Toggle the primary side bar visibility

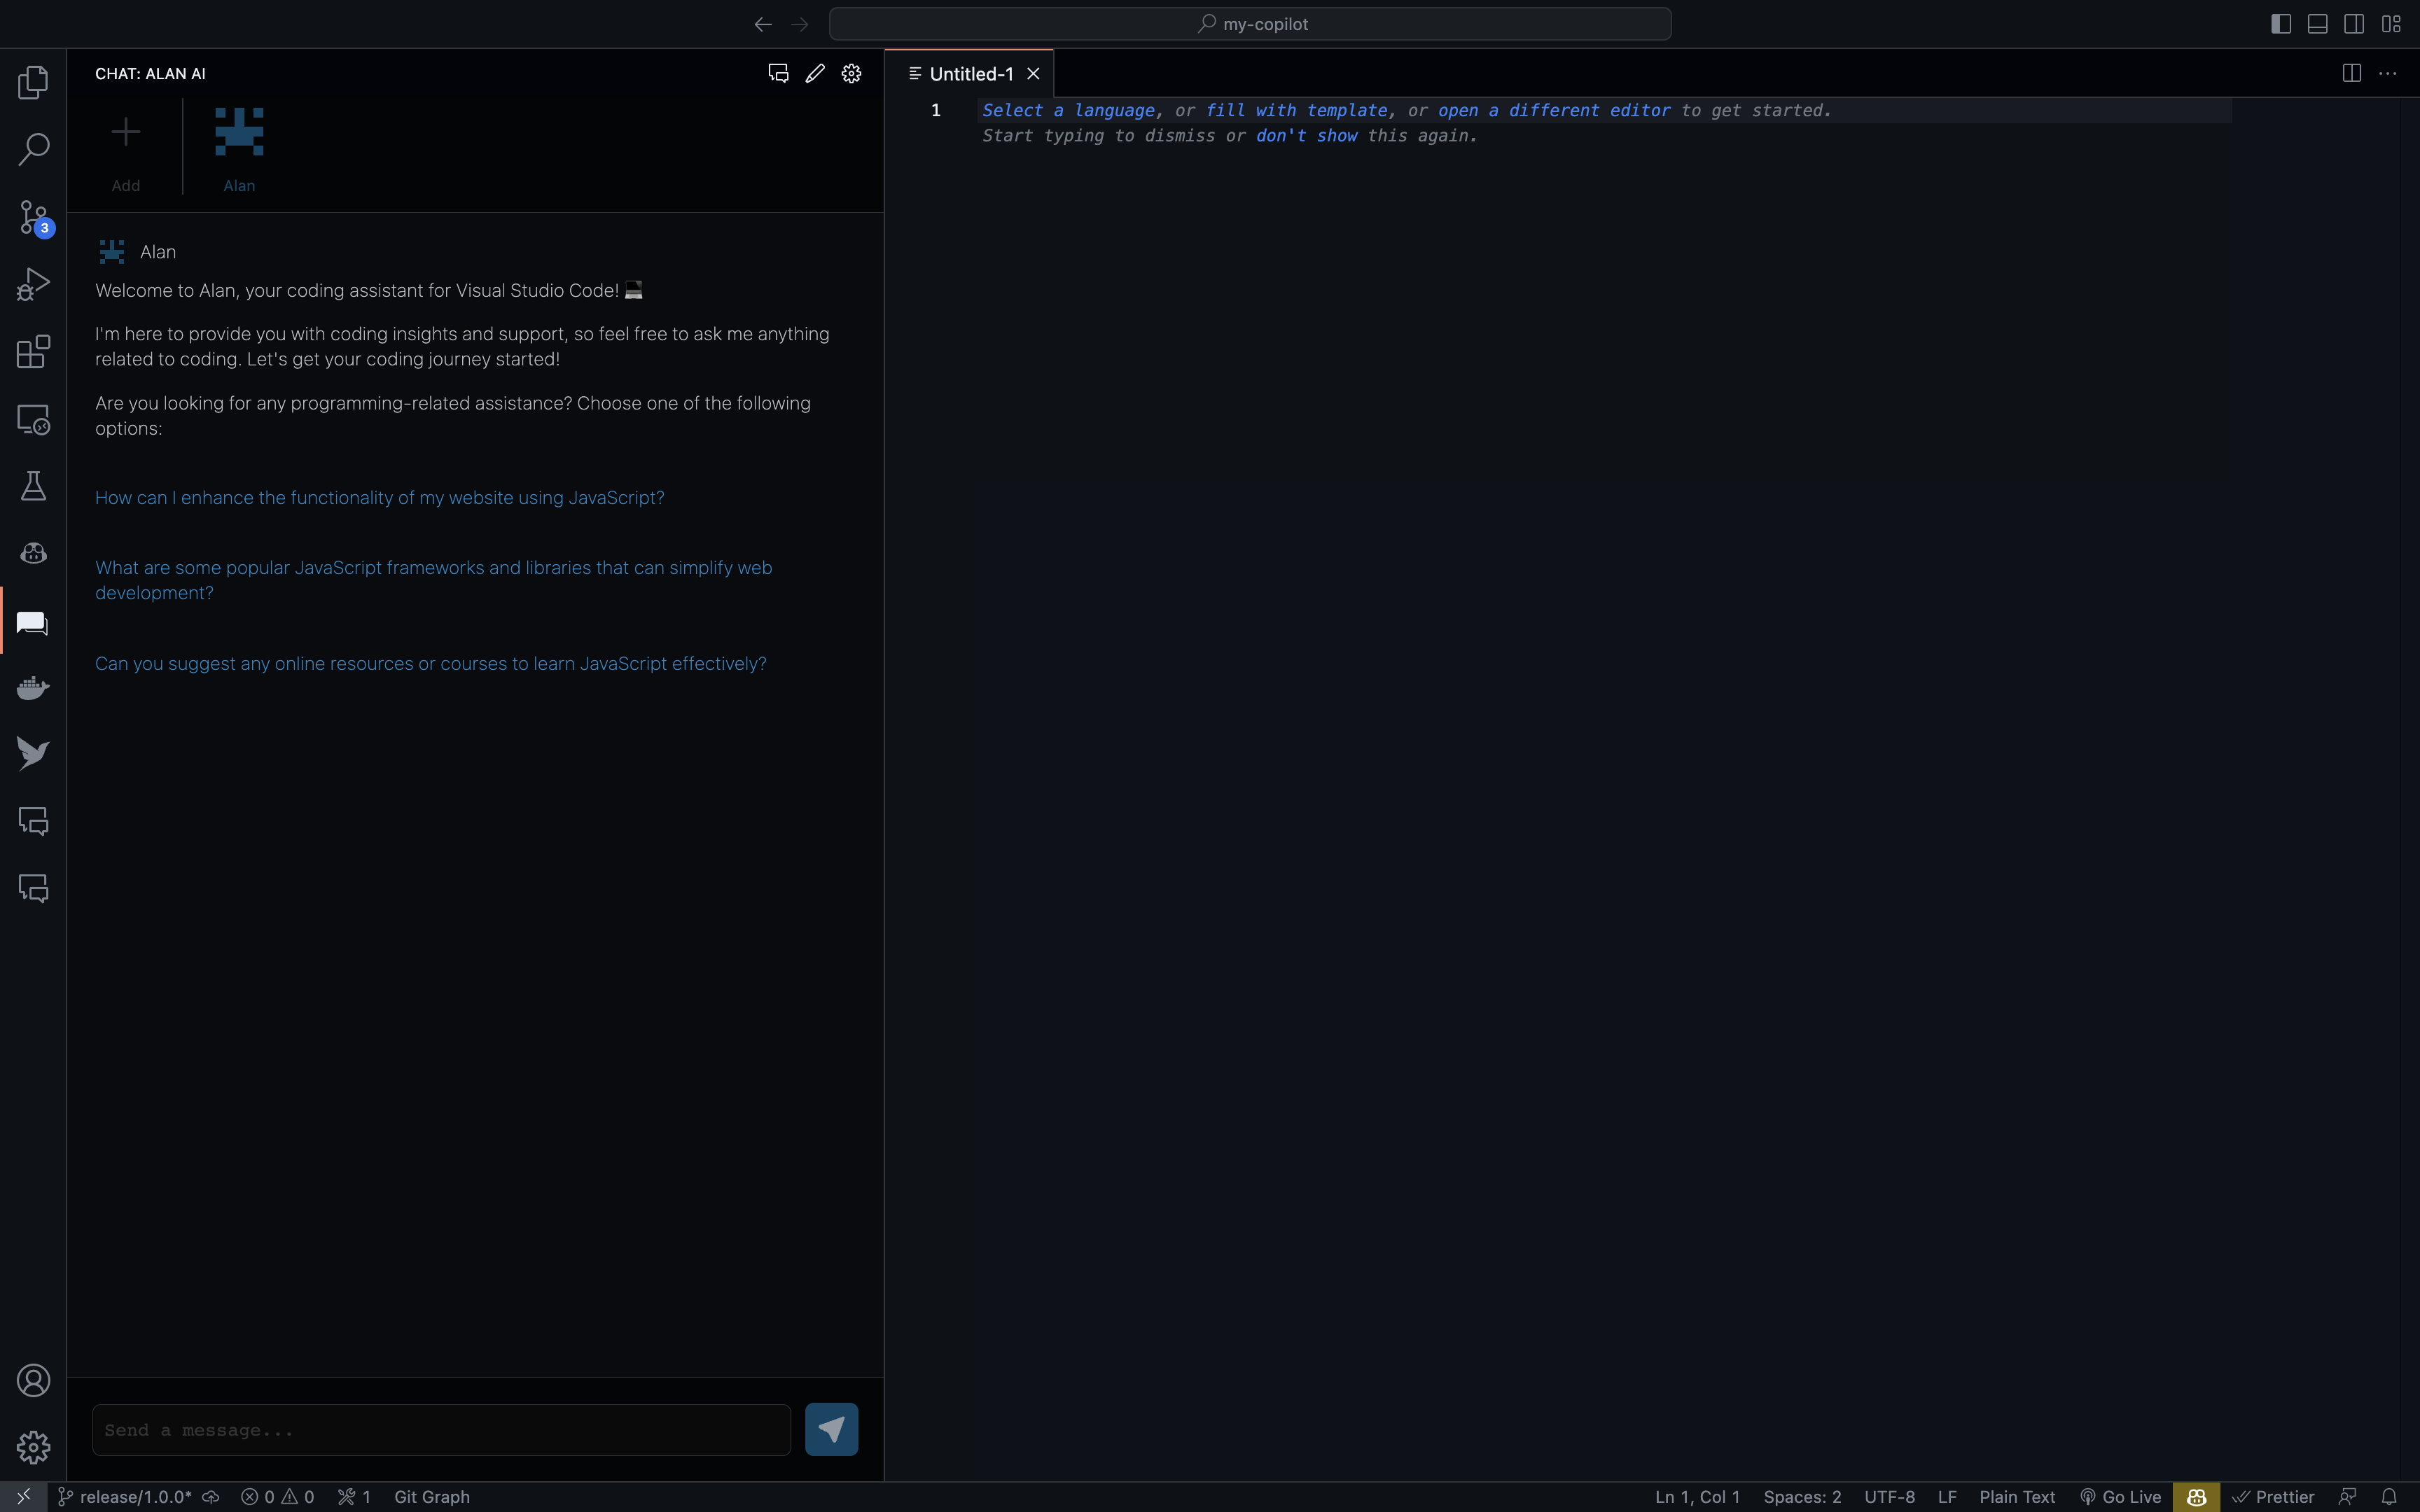pos(2280,24)
